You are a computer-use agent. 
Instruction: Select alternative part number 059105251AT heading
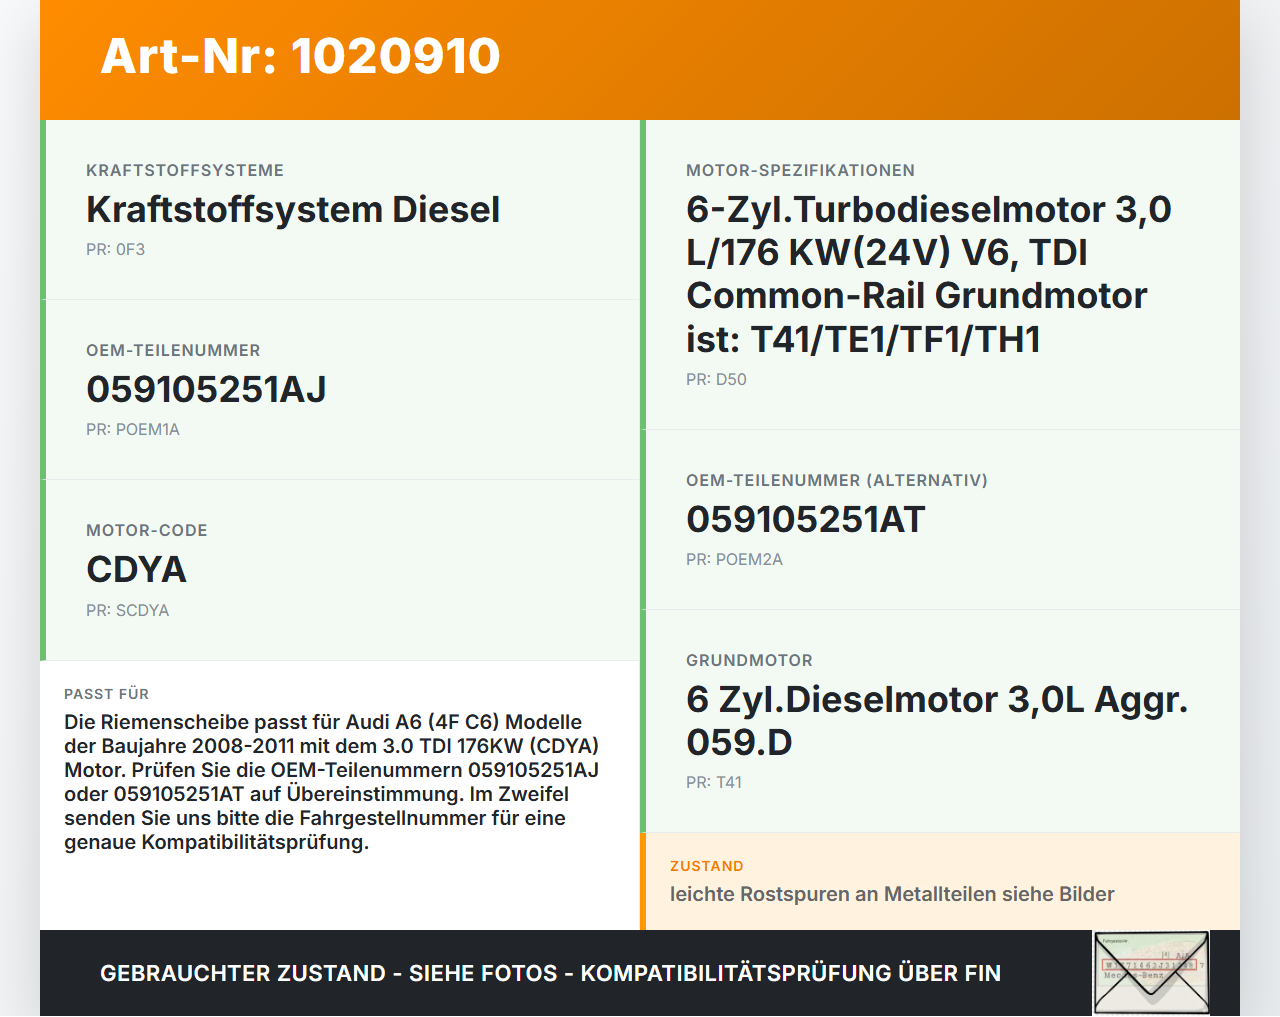click(x=806, y=520)
